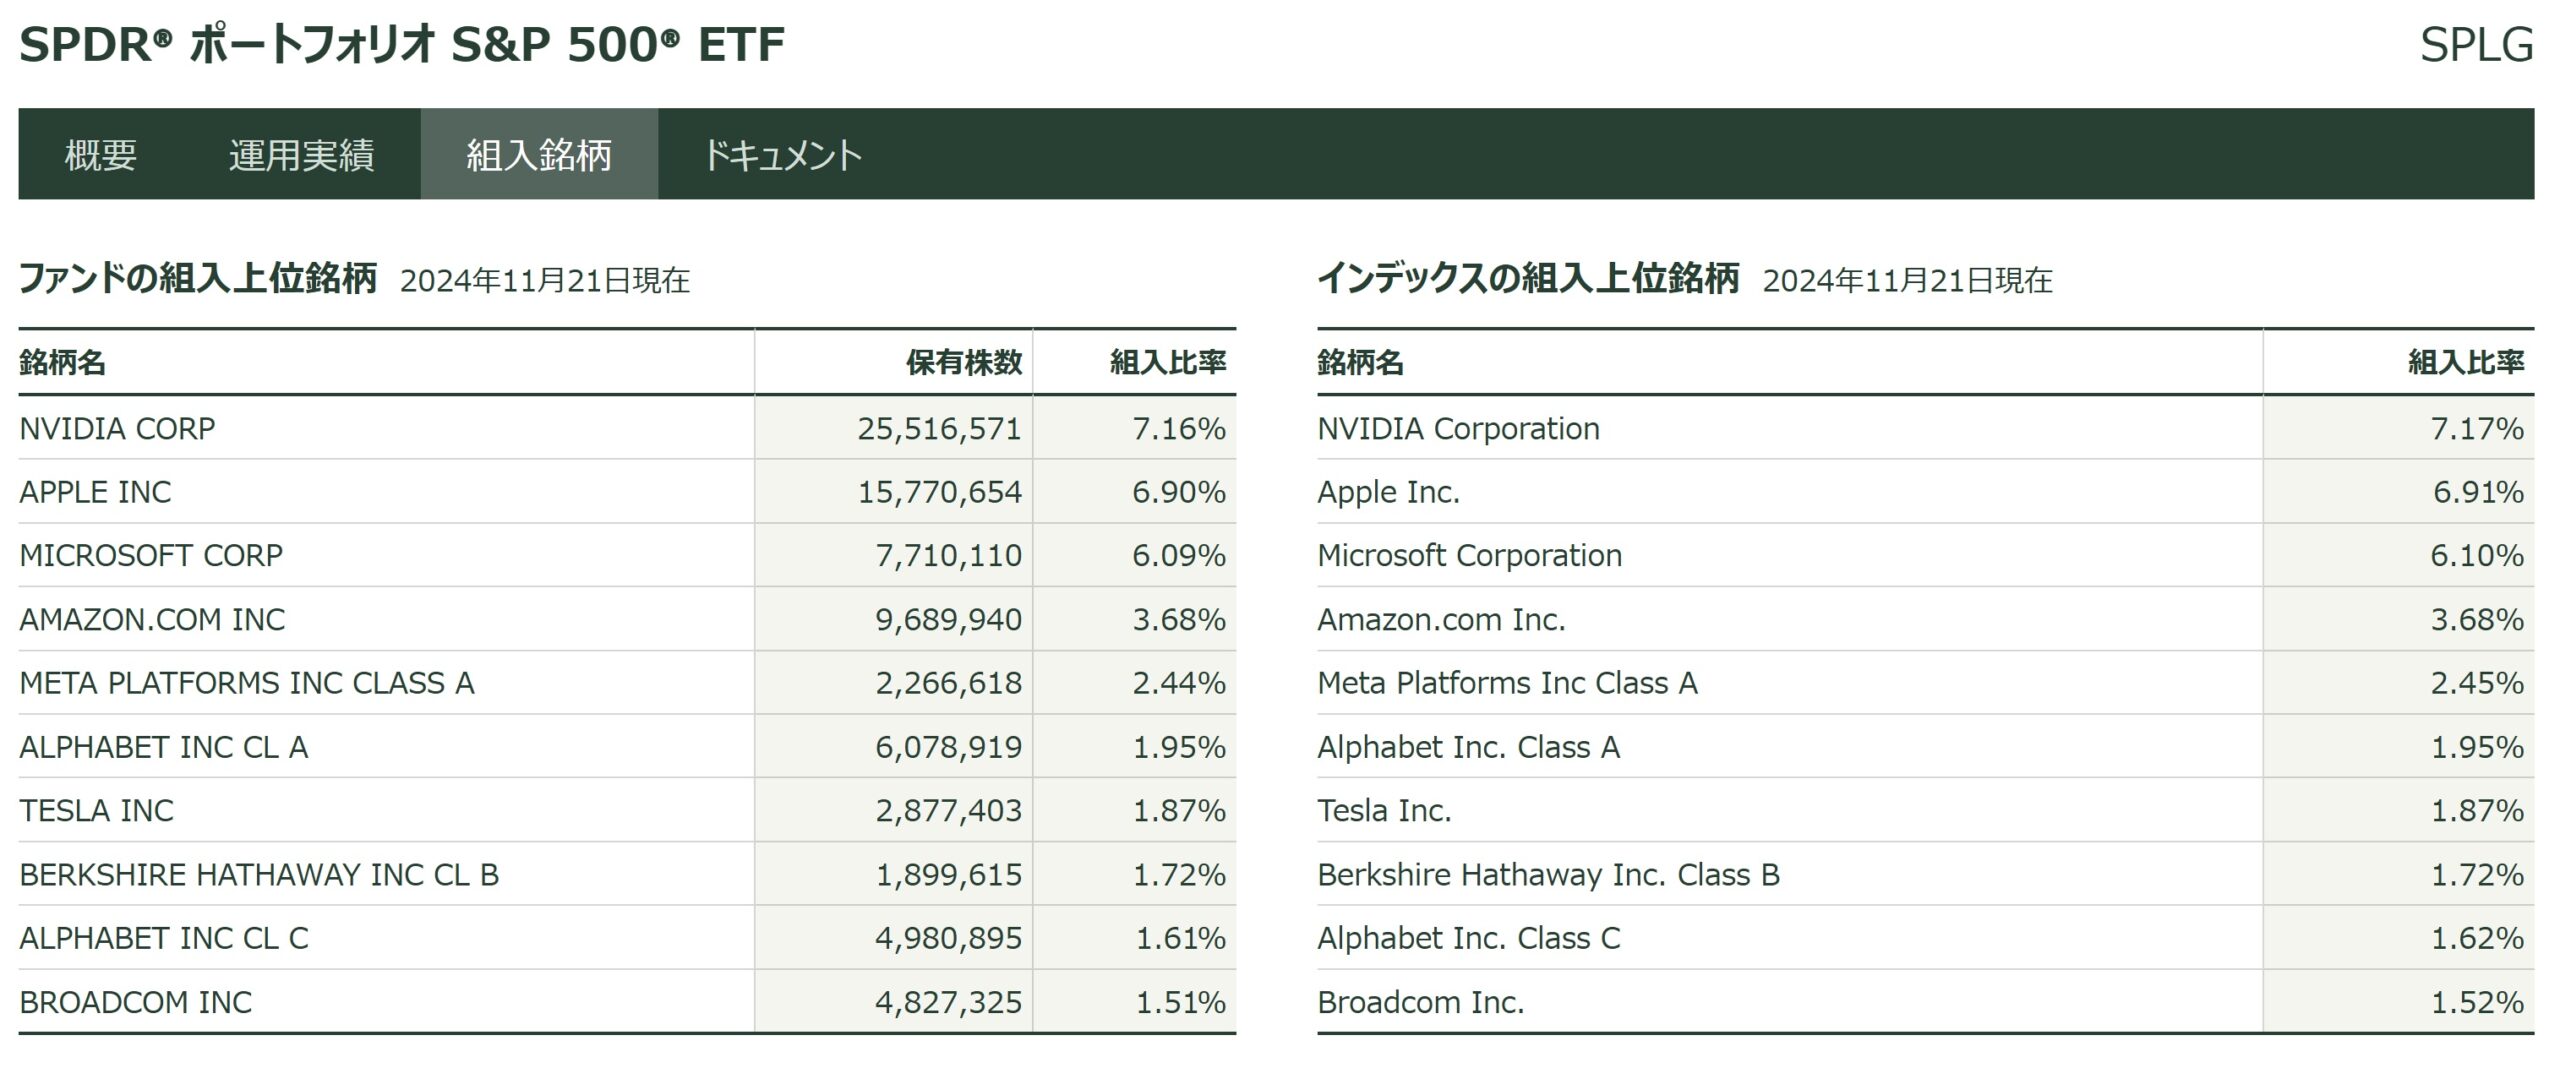This screenshot has height=1068, width=2560.
Task: Click the fund table 銘柄名 header
Action: pos(62,362)
